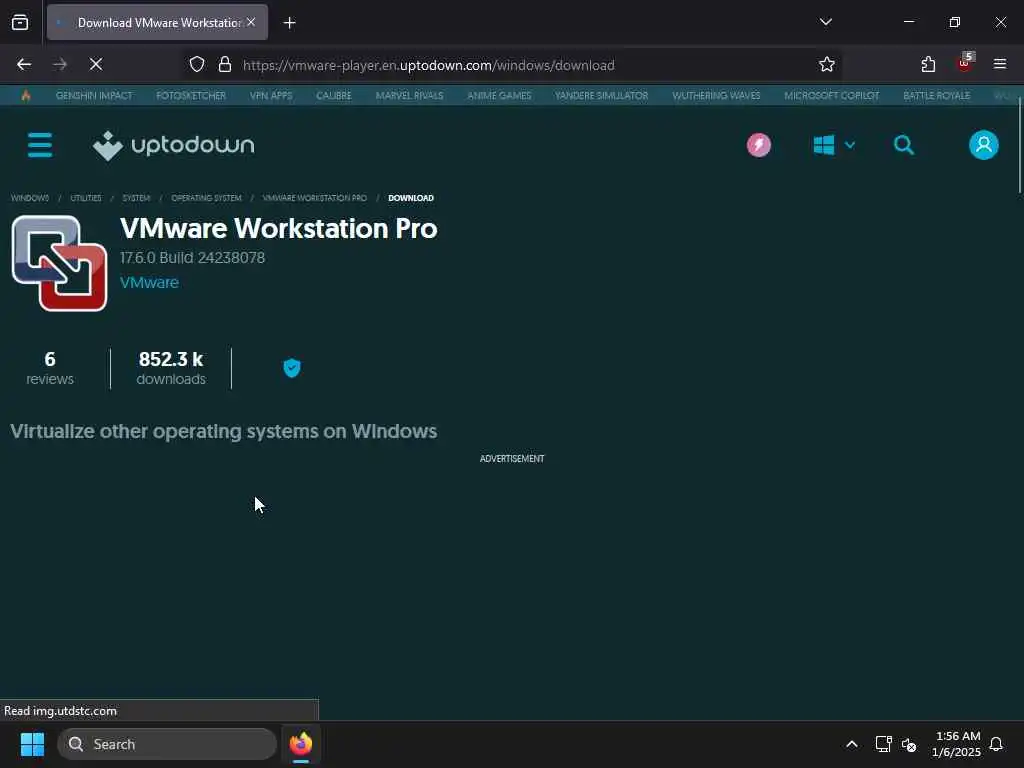1024x768 pixels.
Task: Expand the platform selector chevron
Action: coord(850,145)
